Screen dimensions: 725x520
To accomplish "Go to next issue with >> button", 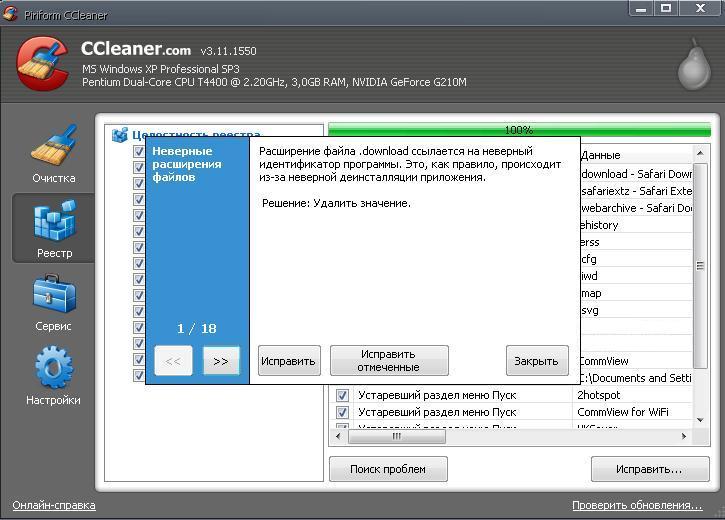I will 221,361.
